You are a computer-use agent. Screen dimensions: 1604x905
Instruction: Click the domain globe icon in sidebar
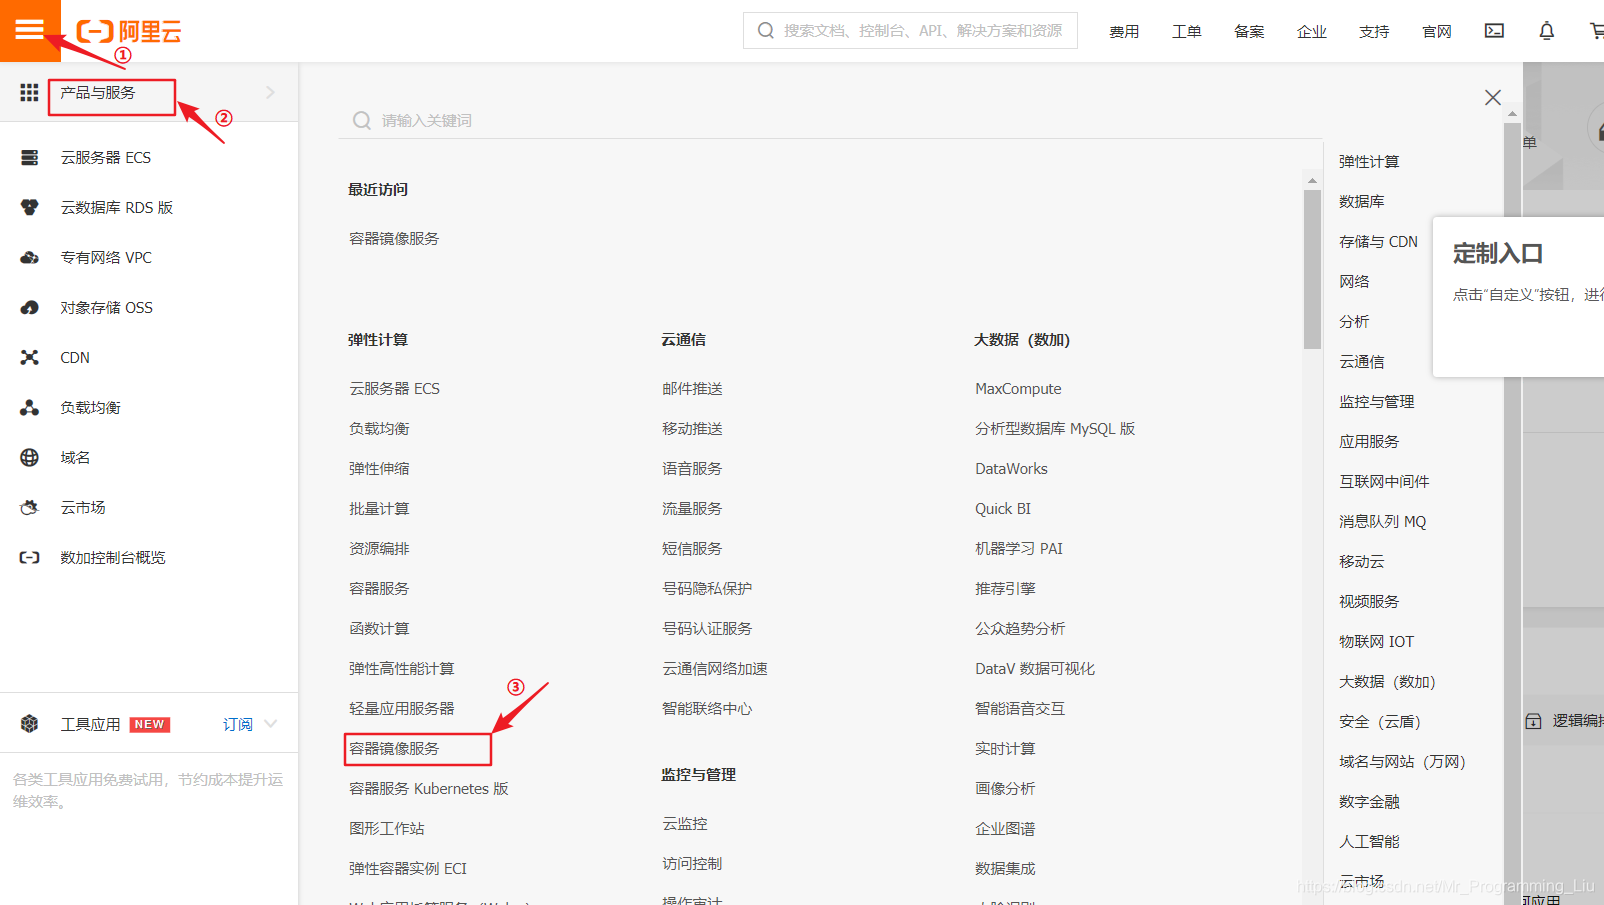(x=30, y=458)
